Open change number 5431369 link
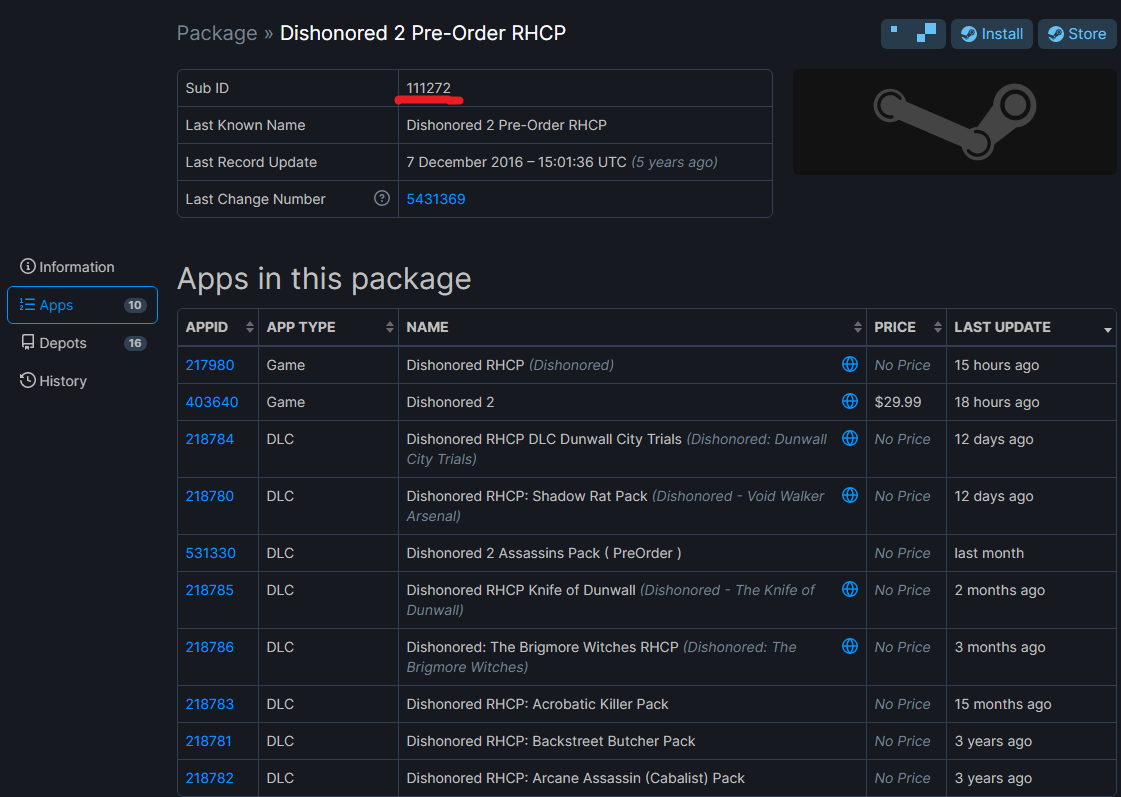The height and width of the screenshot is (797, 1121). tap(436, 199)
